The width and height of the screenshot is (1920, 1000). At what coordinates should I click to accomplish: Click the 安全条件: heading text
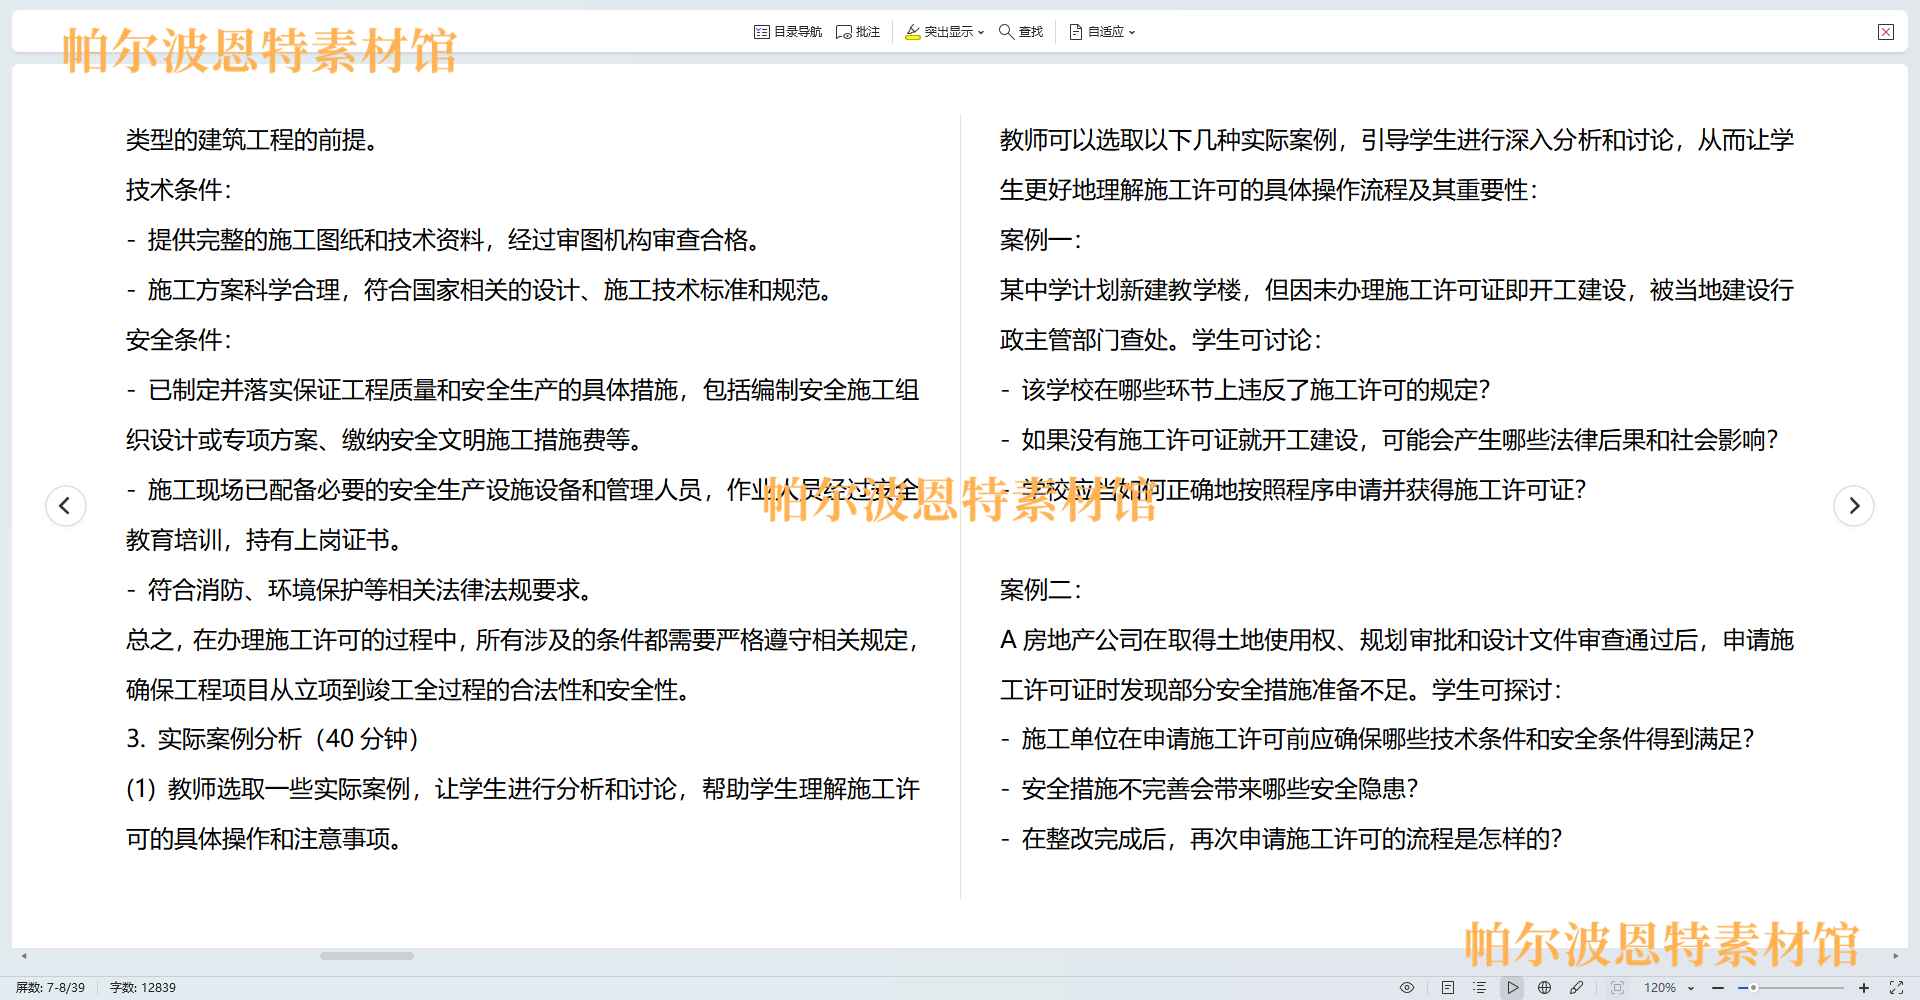(179, 340)
